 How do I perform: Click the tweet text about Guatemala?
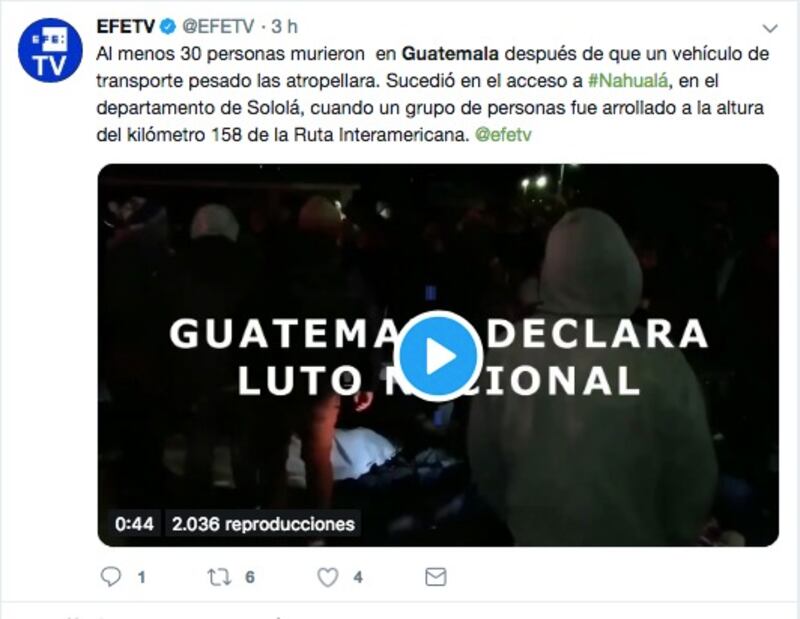point(433,94)
